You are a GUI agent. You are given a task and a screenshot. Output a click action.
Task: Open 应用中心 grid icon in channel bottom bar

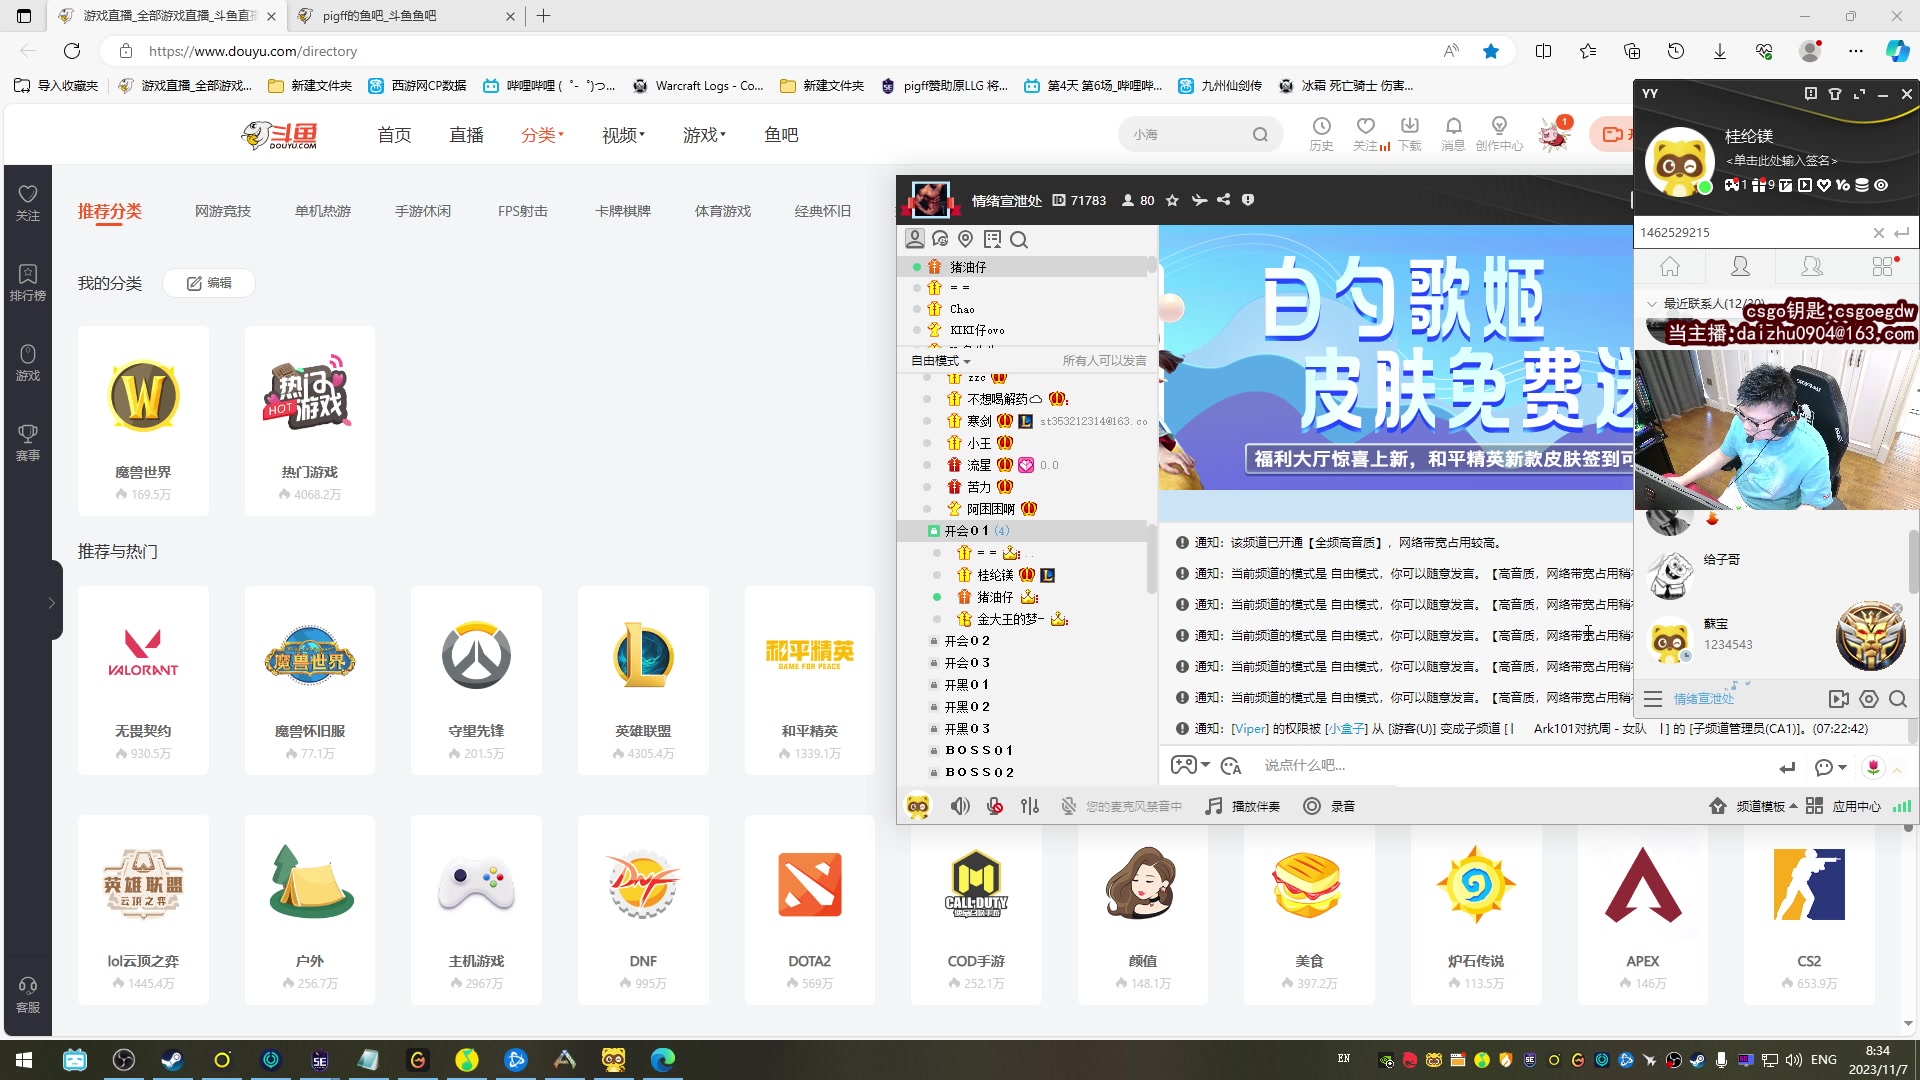pyautogui.click(x=1814, y=806)
